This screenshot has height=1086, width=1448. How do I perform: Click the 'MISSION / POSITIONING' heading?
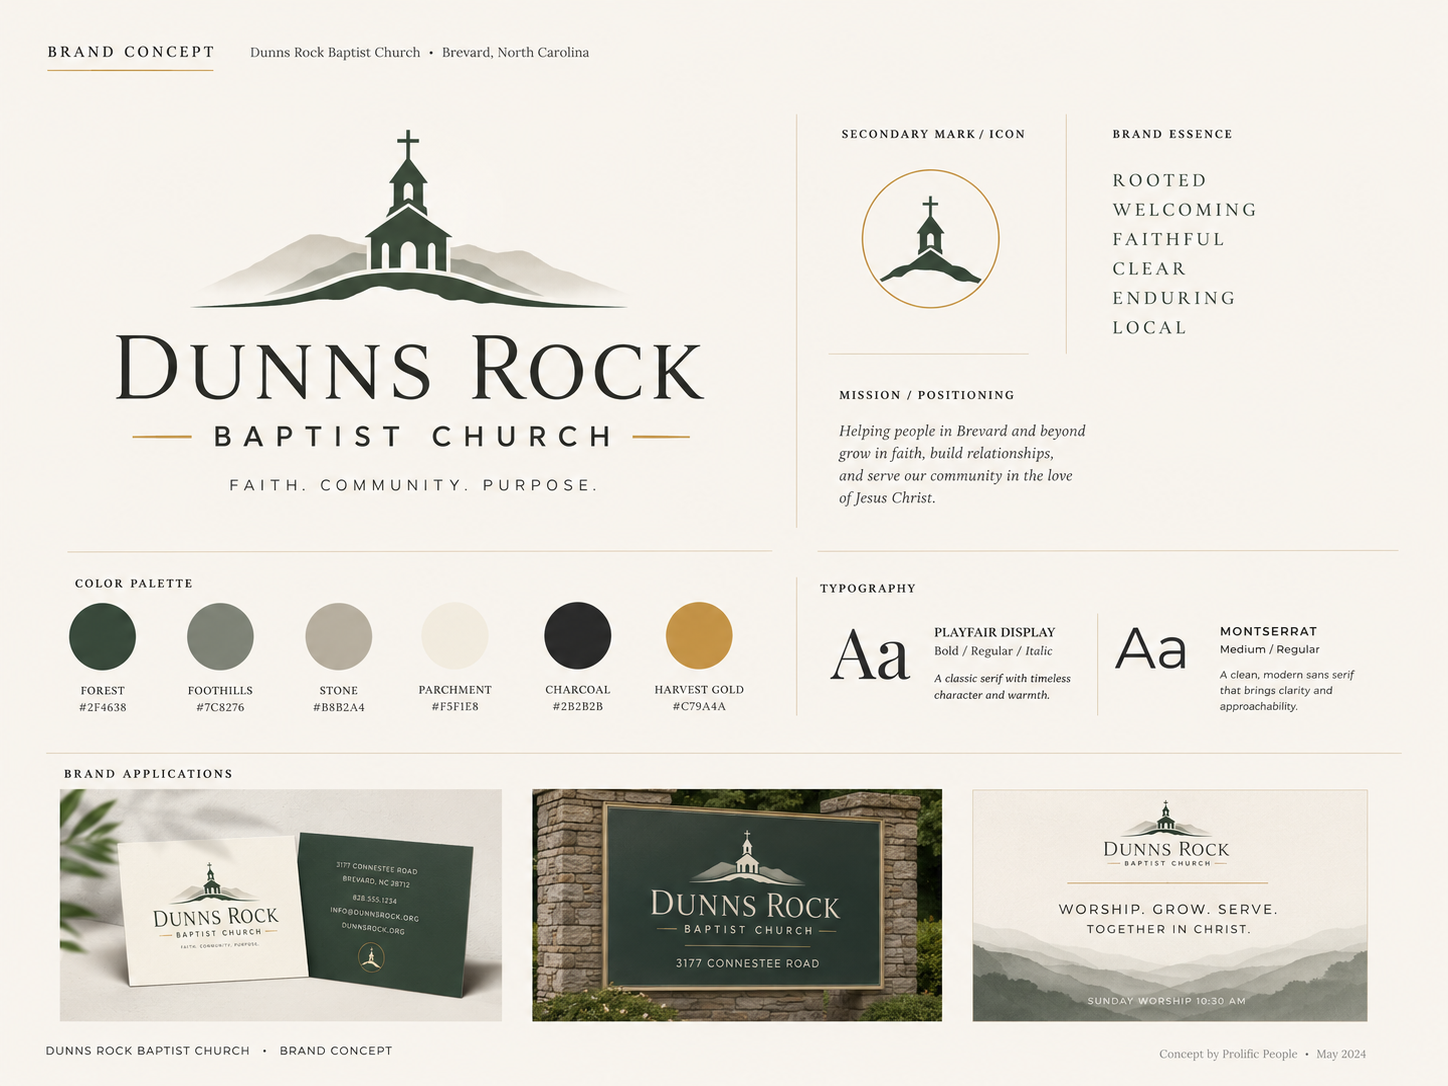point(926,395)
